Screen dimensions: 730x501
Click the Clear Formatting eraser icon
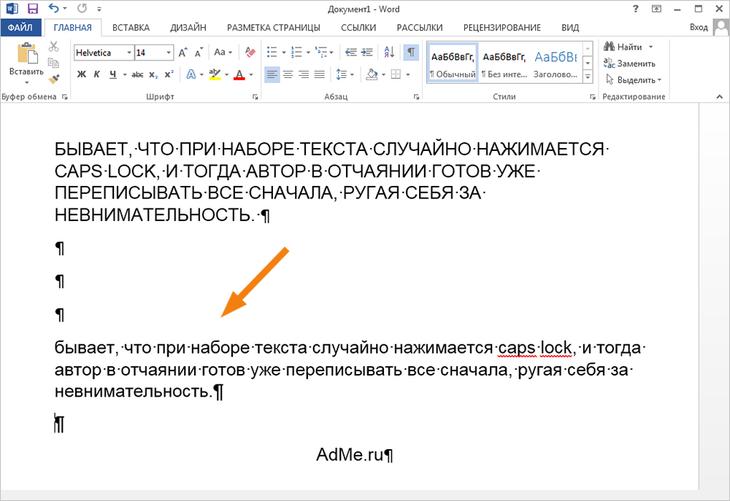pyautogui.click(x=250, y=52)
